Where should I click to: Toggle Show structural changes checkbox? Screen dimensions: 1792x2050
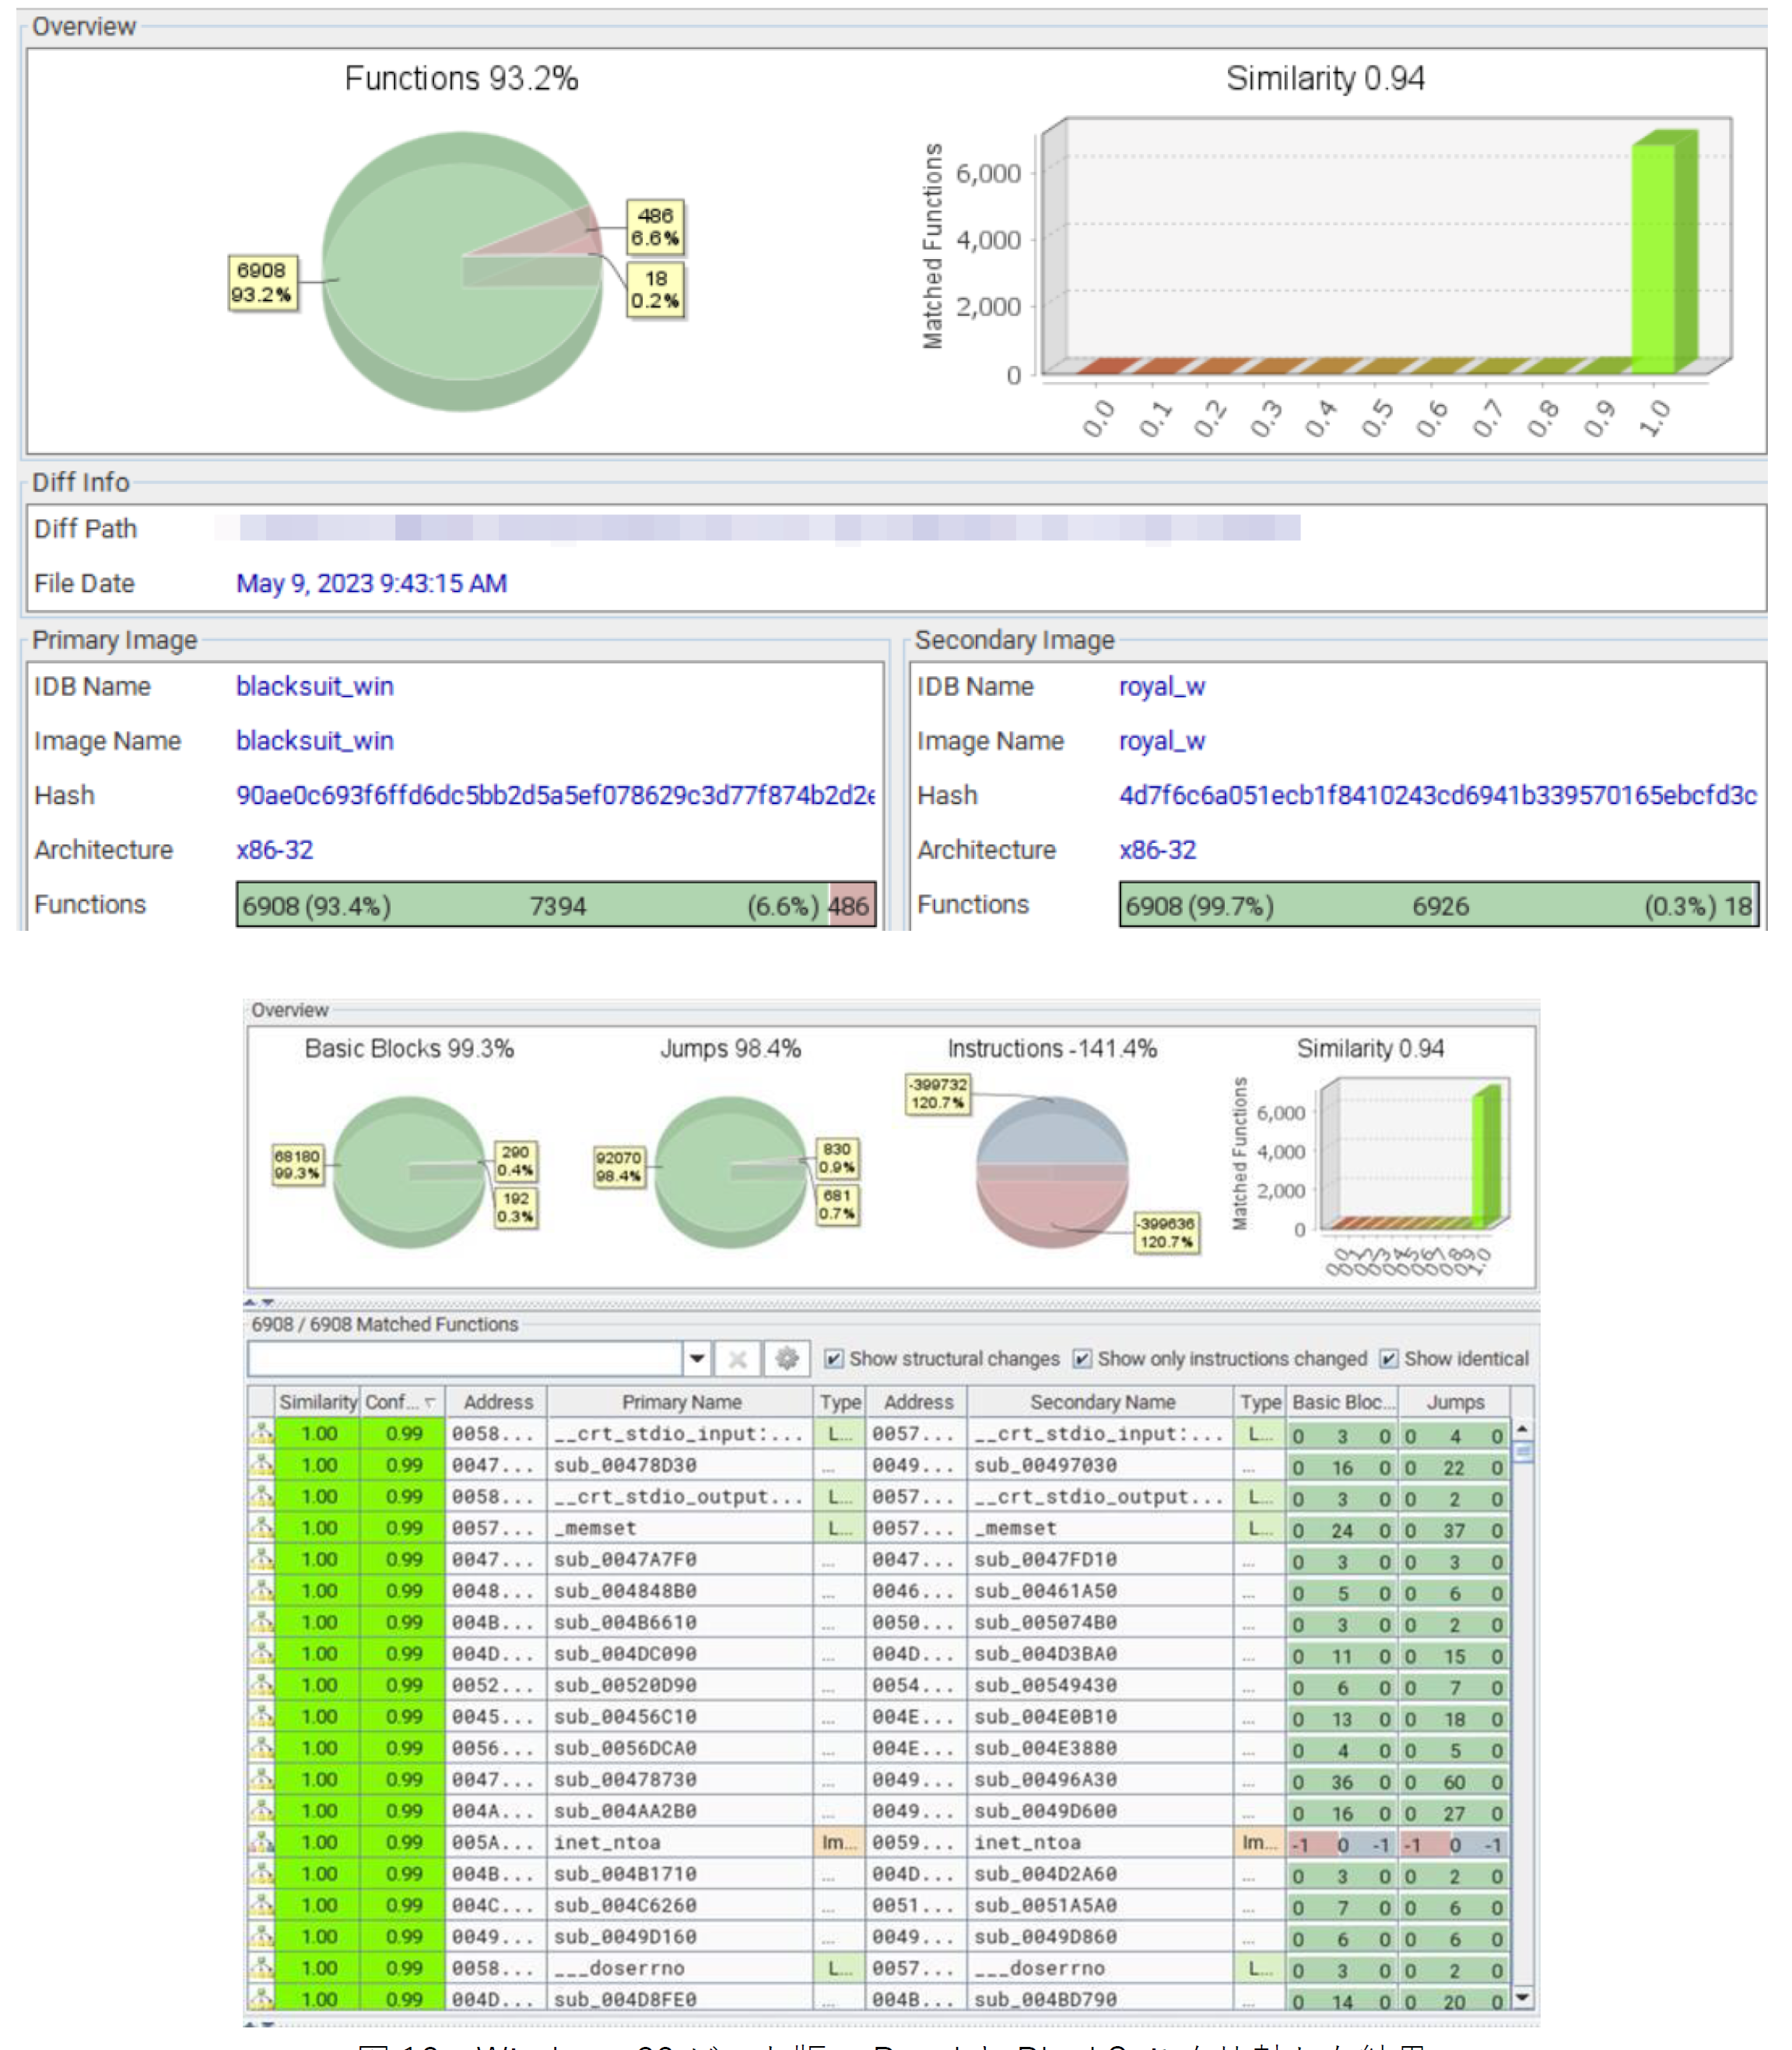833,1359
